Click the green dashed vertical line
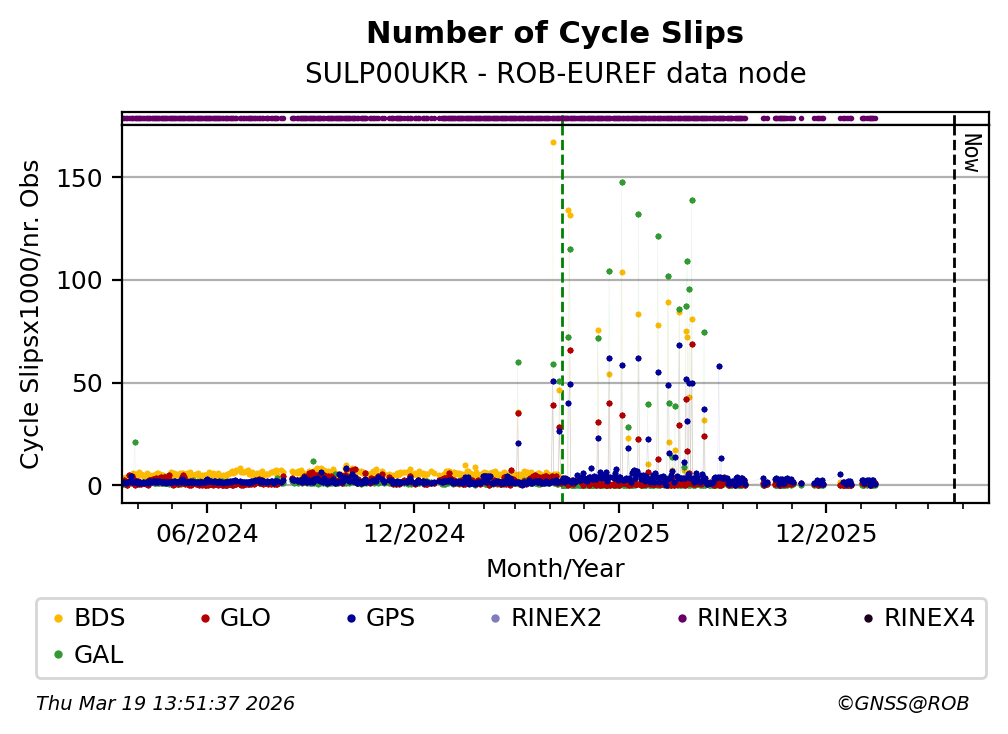Viewport: 1008px width, 734px height. click(562, 300)
